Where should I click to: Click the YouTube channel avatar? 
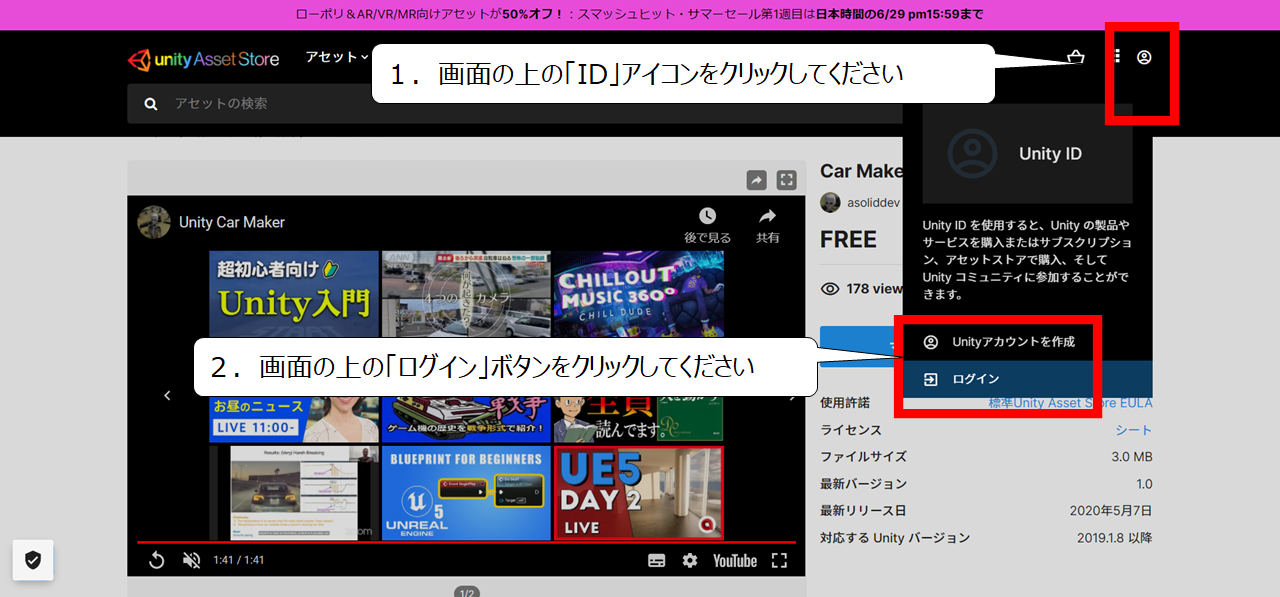[x=154, y=222]
